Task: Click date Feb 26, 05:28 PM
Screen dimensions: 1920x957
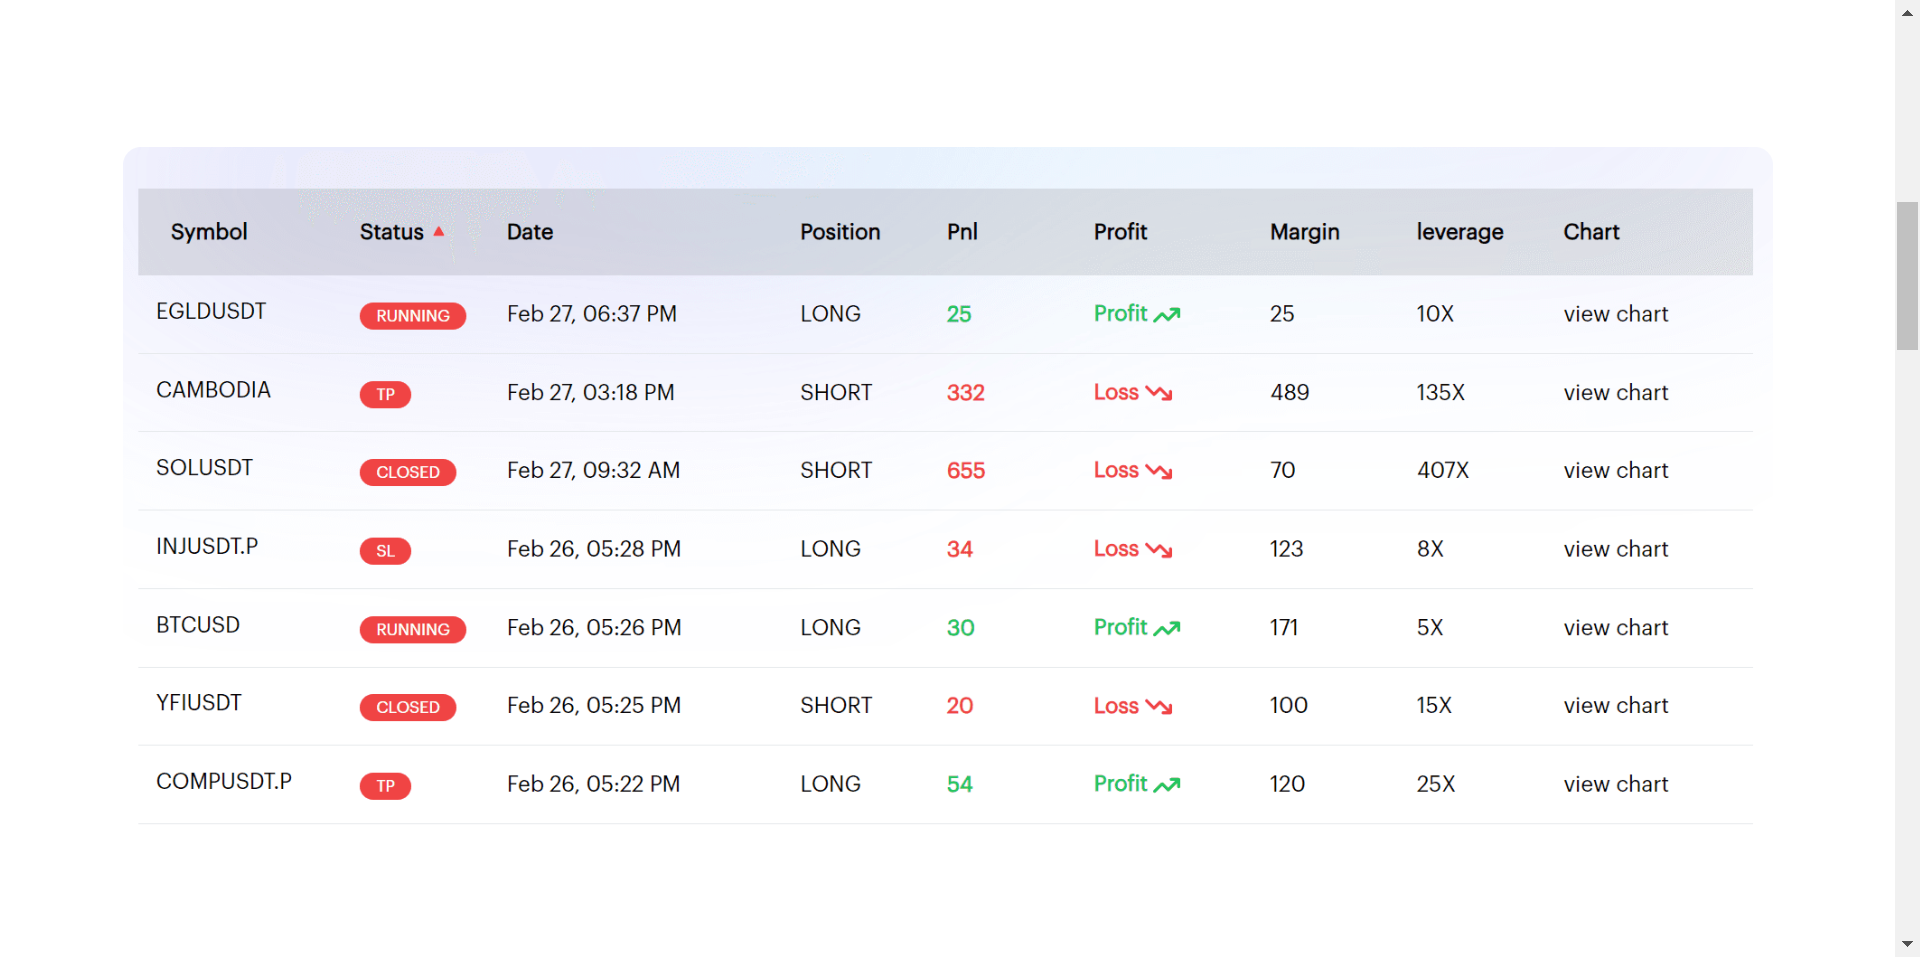Action: (x=594, y=549)
